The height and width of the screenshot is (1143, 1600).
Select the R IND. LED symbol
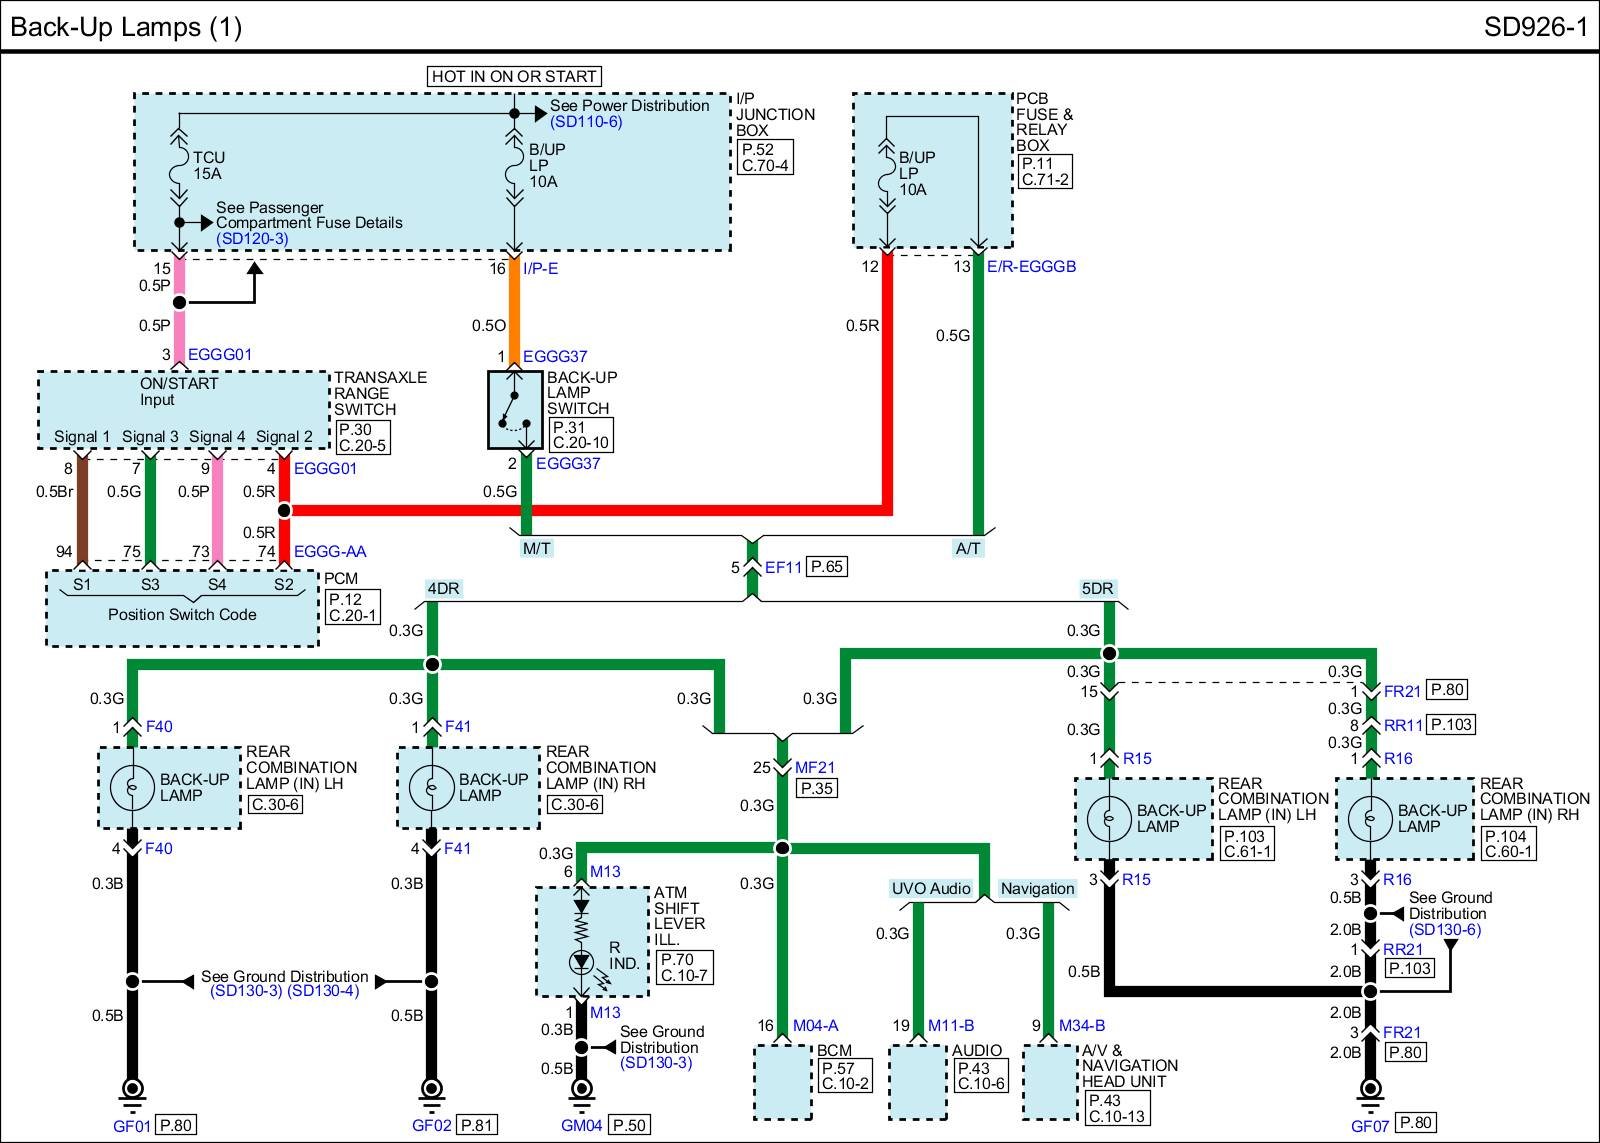(582, 963)
